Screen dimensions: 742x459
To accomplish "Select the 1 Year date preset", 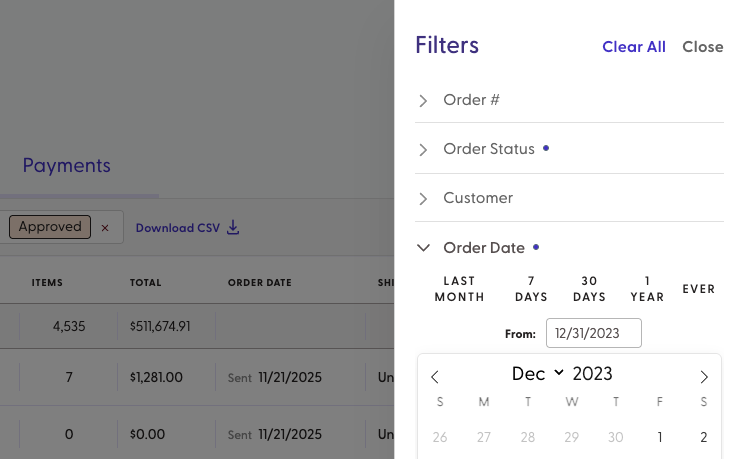I will click(x=647, y=289).
